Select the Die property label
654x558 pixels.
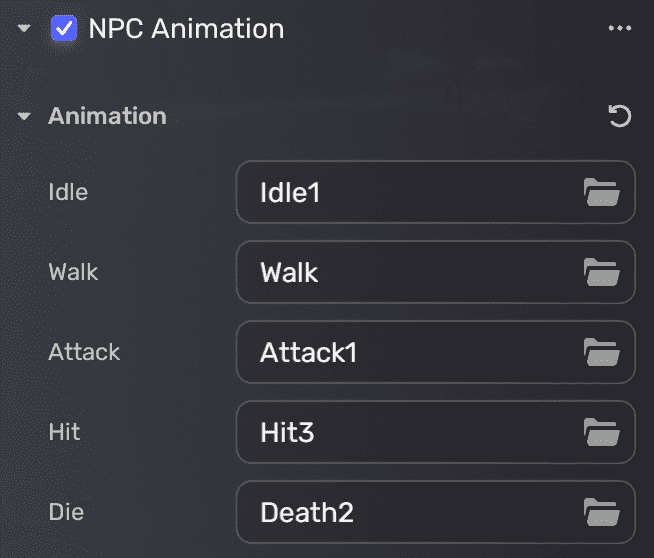point(66,512)
